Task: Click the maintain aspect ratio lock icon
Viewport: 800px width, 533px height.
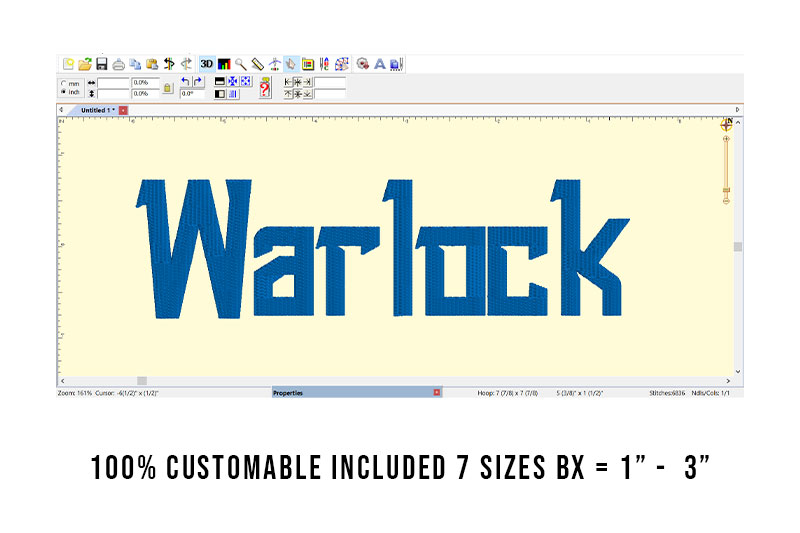Action: point(167,88)
